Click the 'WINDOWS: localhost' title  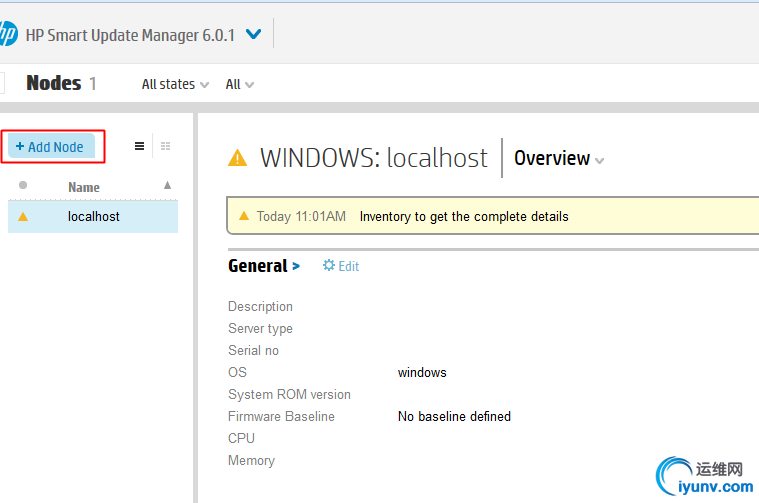click(x=374, y=158)
